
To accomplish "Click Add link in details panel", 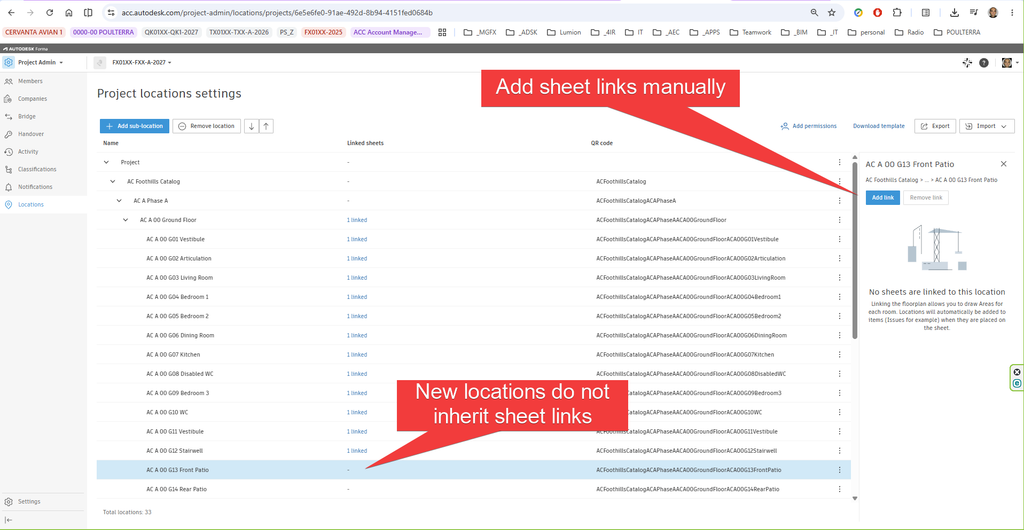I will [x=883, y=198].
